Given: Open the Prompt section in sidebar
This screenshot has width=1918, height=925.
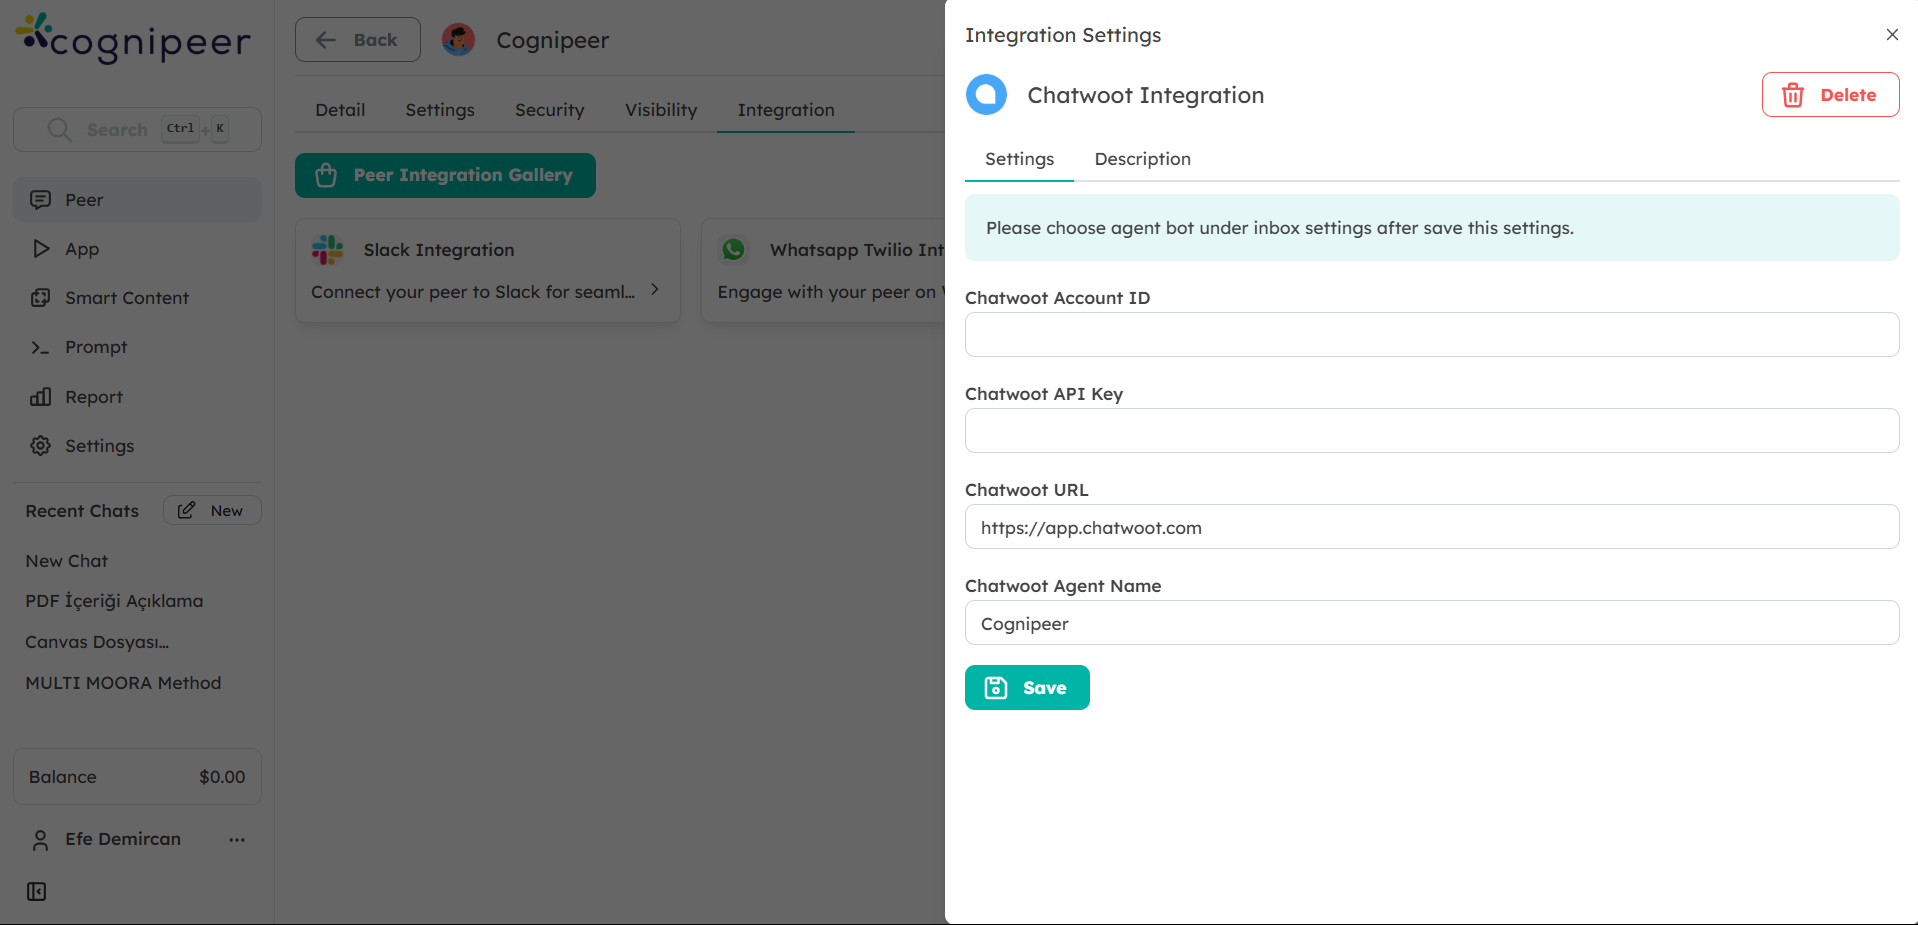Looking at the screenshot, I should point(95,347).
